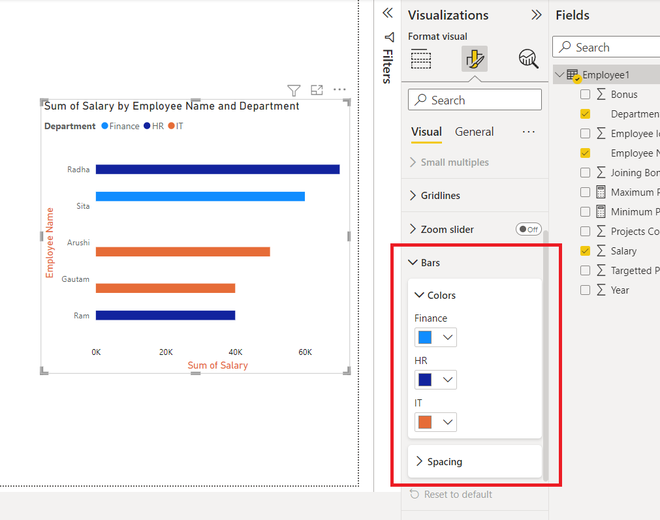The width and height of the screenshot is (660, 520).
Task: Click the sigma icon beside Salary
Action: click(601, 251)
